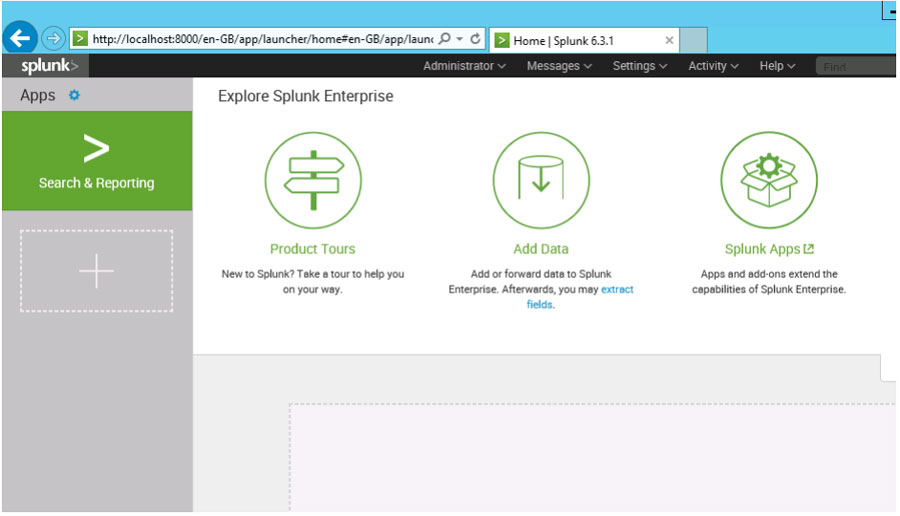Click the browser Back arrow button
Image resolution: width=900 pixels, height=516 pixels.
pos(22,39)
